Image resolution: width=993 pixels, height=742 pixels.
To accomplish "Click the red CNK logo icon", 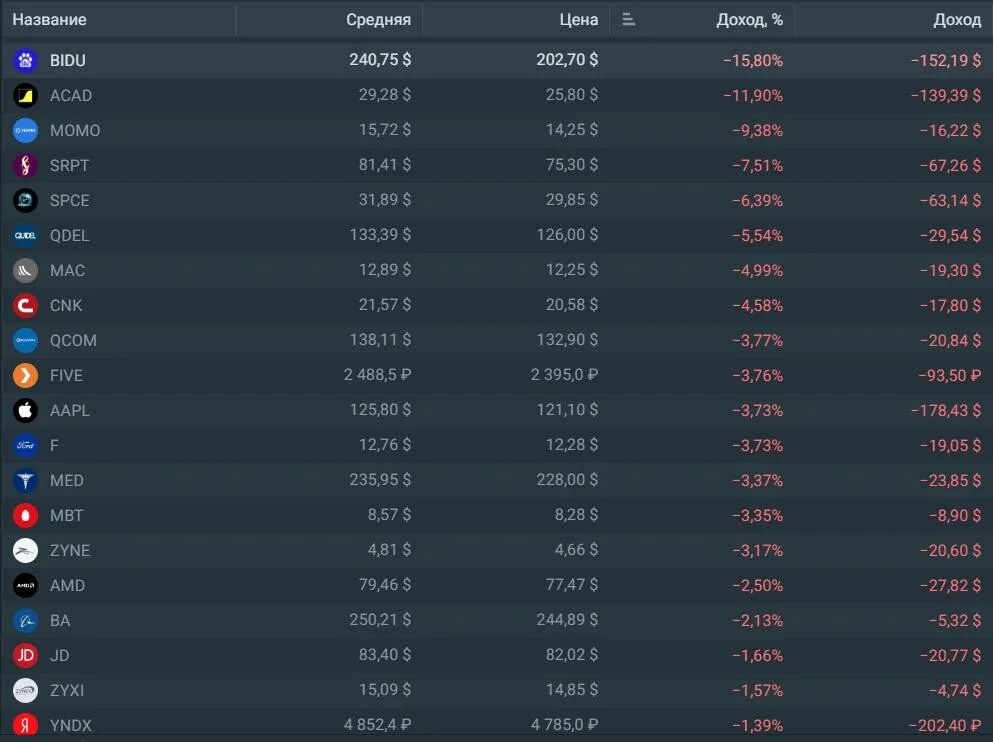I will tap(25, 306).
